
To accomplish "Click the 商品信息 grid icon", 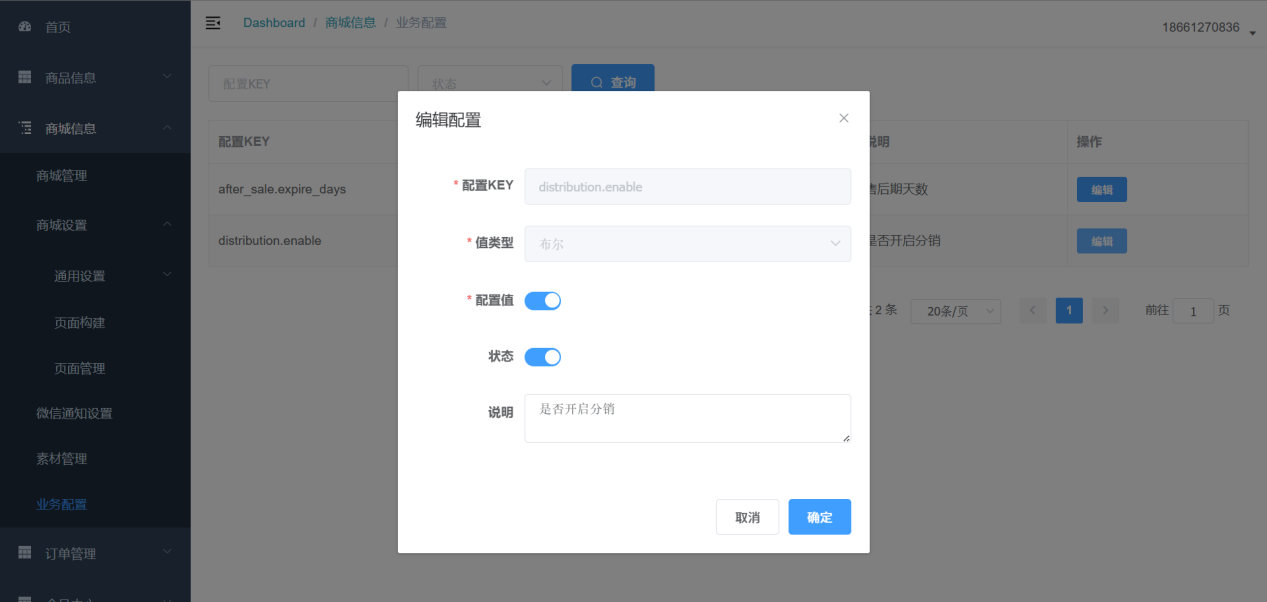I will 25,77.
